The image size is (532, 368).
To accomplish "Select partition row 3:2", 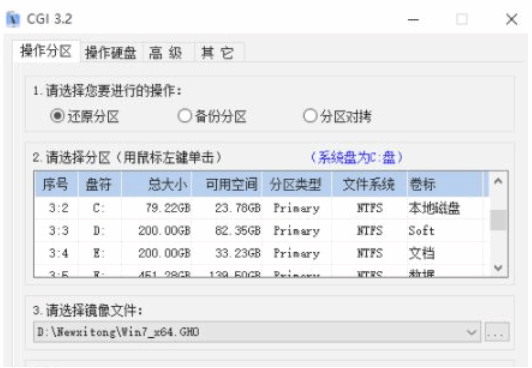I will coord(261,208).
